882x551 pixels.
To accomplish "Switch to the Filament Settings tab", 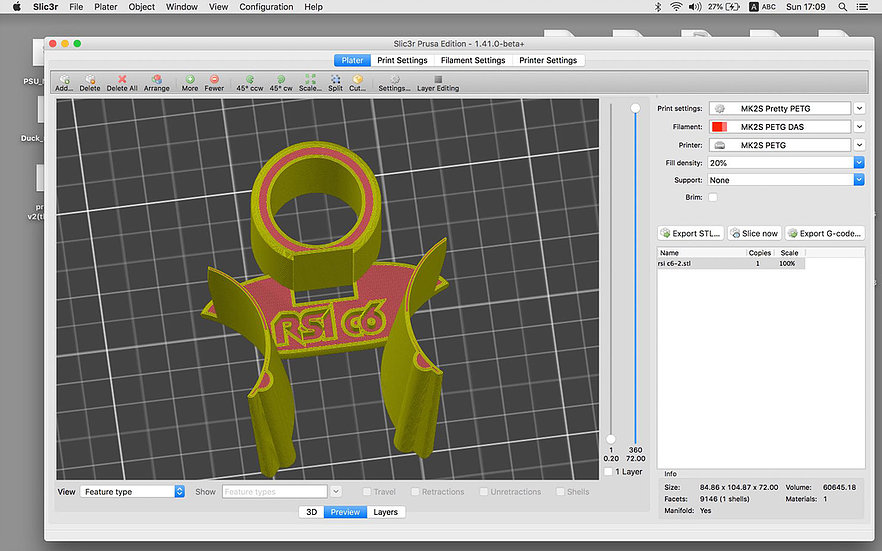I will [x=473, y=60].
